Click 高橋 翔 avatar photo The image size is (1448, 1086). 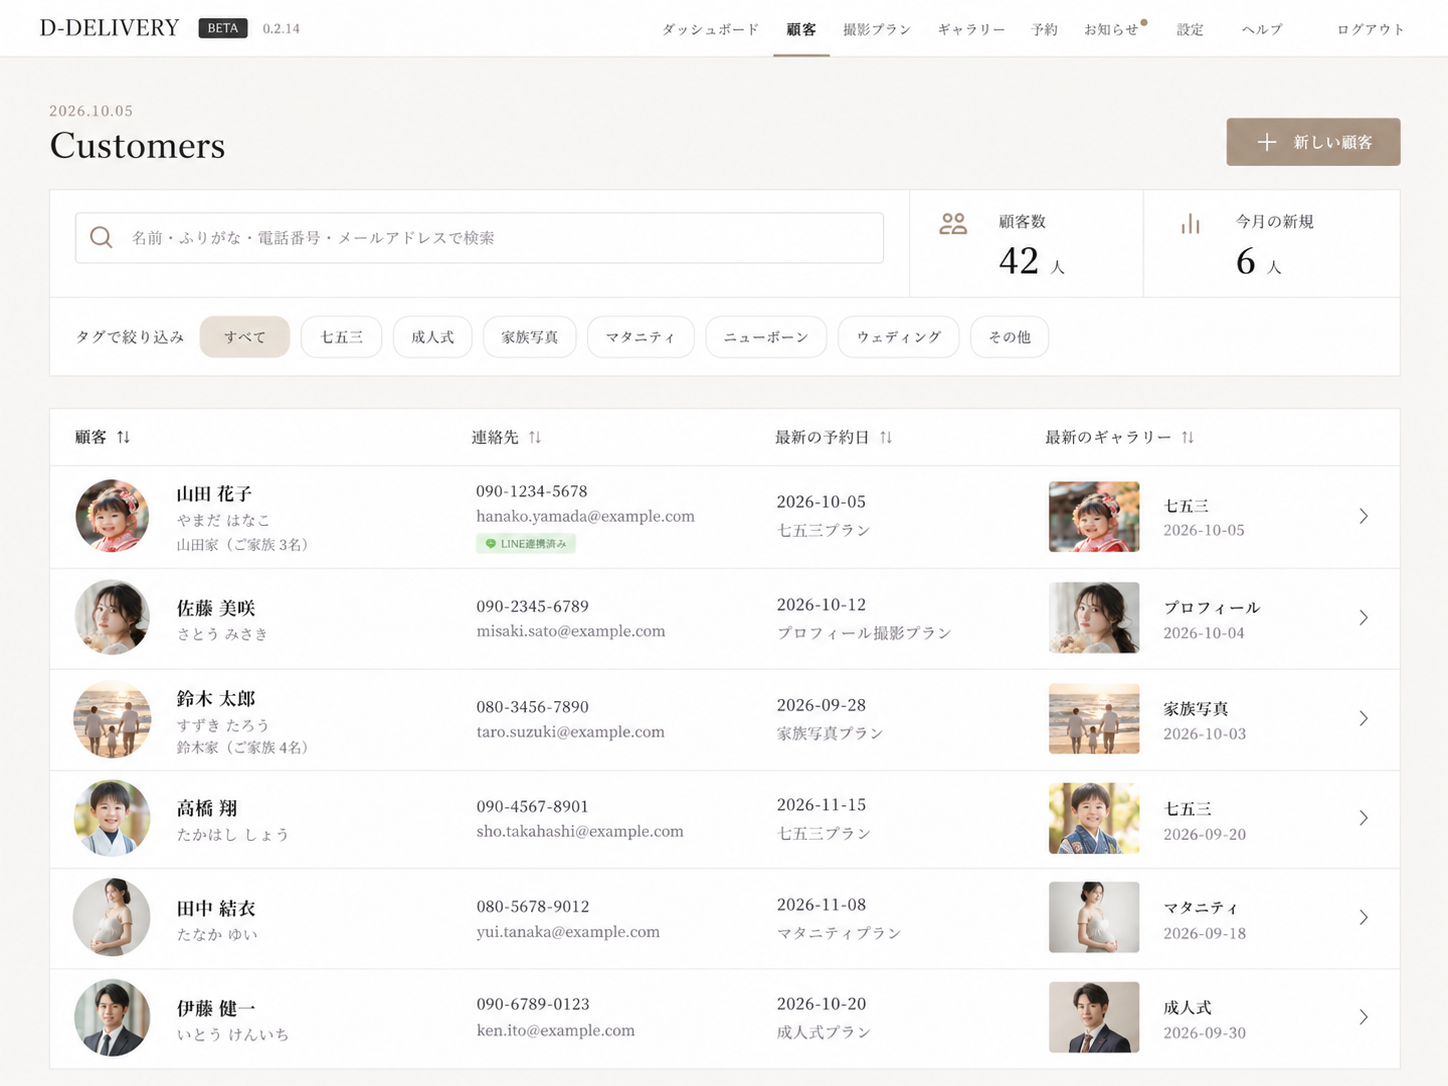(112, 818)
